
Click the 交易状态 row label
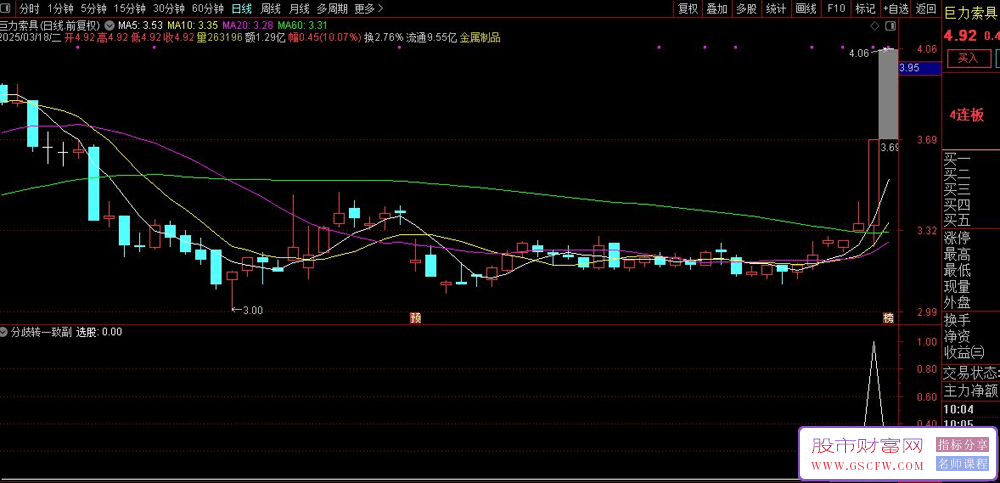pyautogui.click(x=971, y=373)
